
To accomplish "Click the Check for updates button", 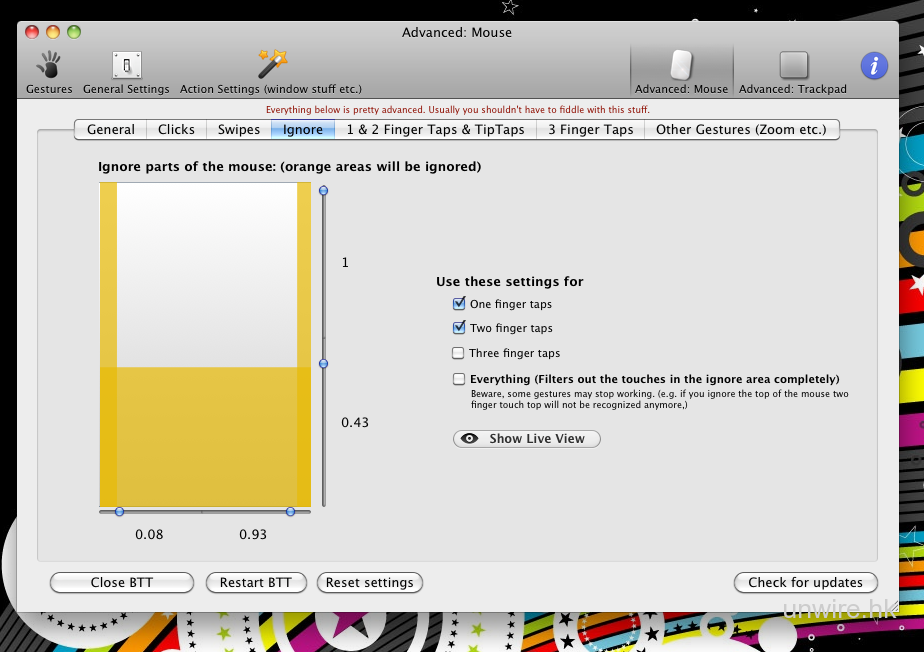I will pos(805,582).
